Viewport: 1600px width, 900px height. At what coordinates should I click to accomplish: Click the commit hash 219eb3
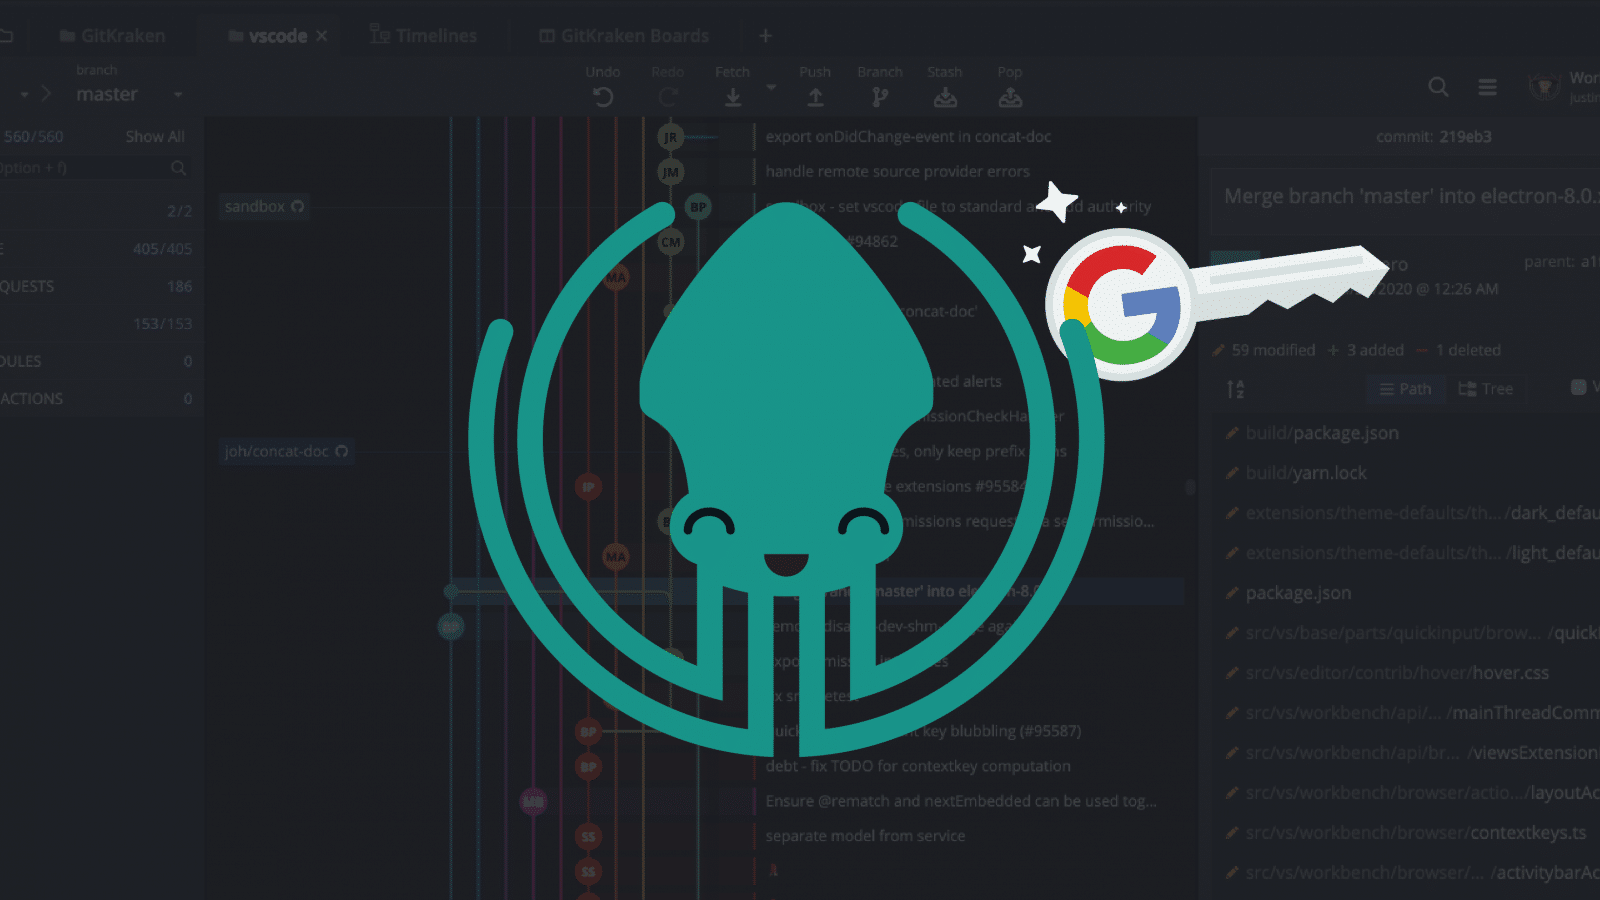click(1465, 137)
